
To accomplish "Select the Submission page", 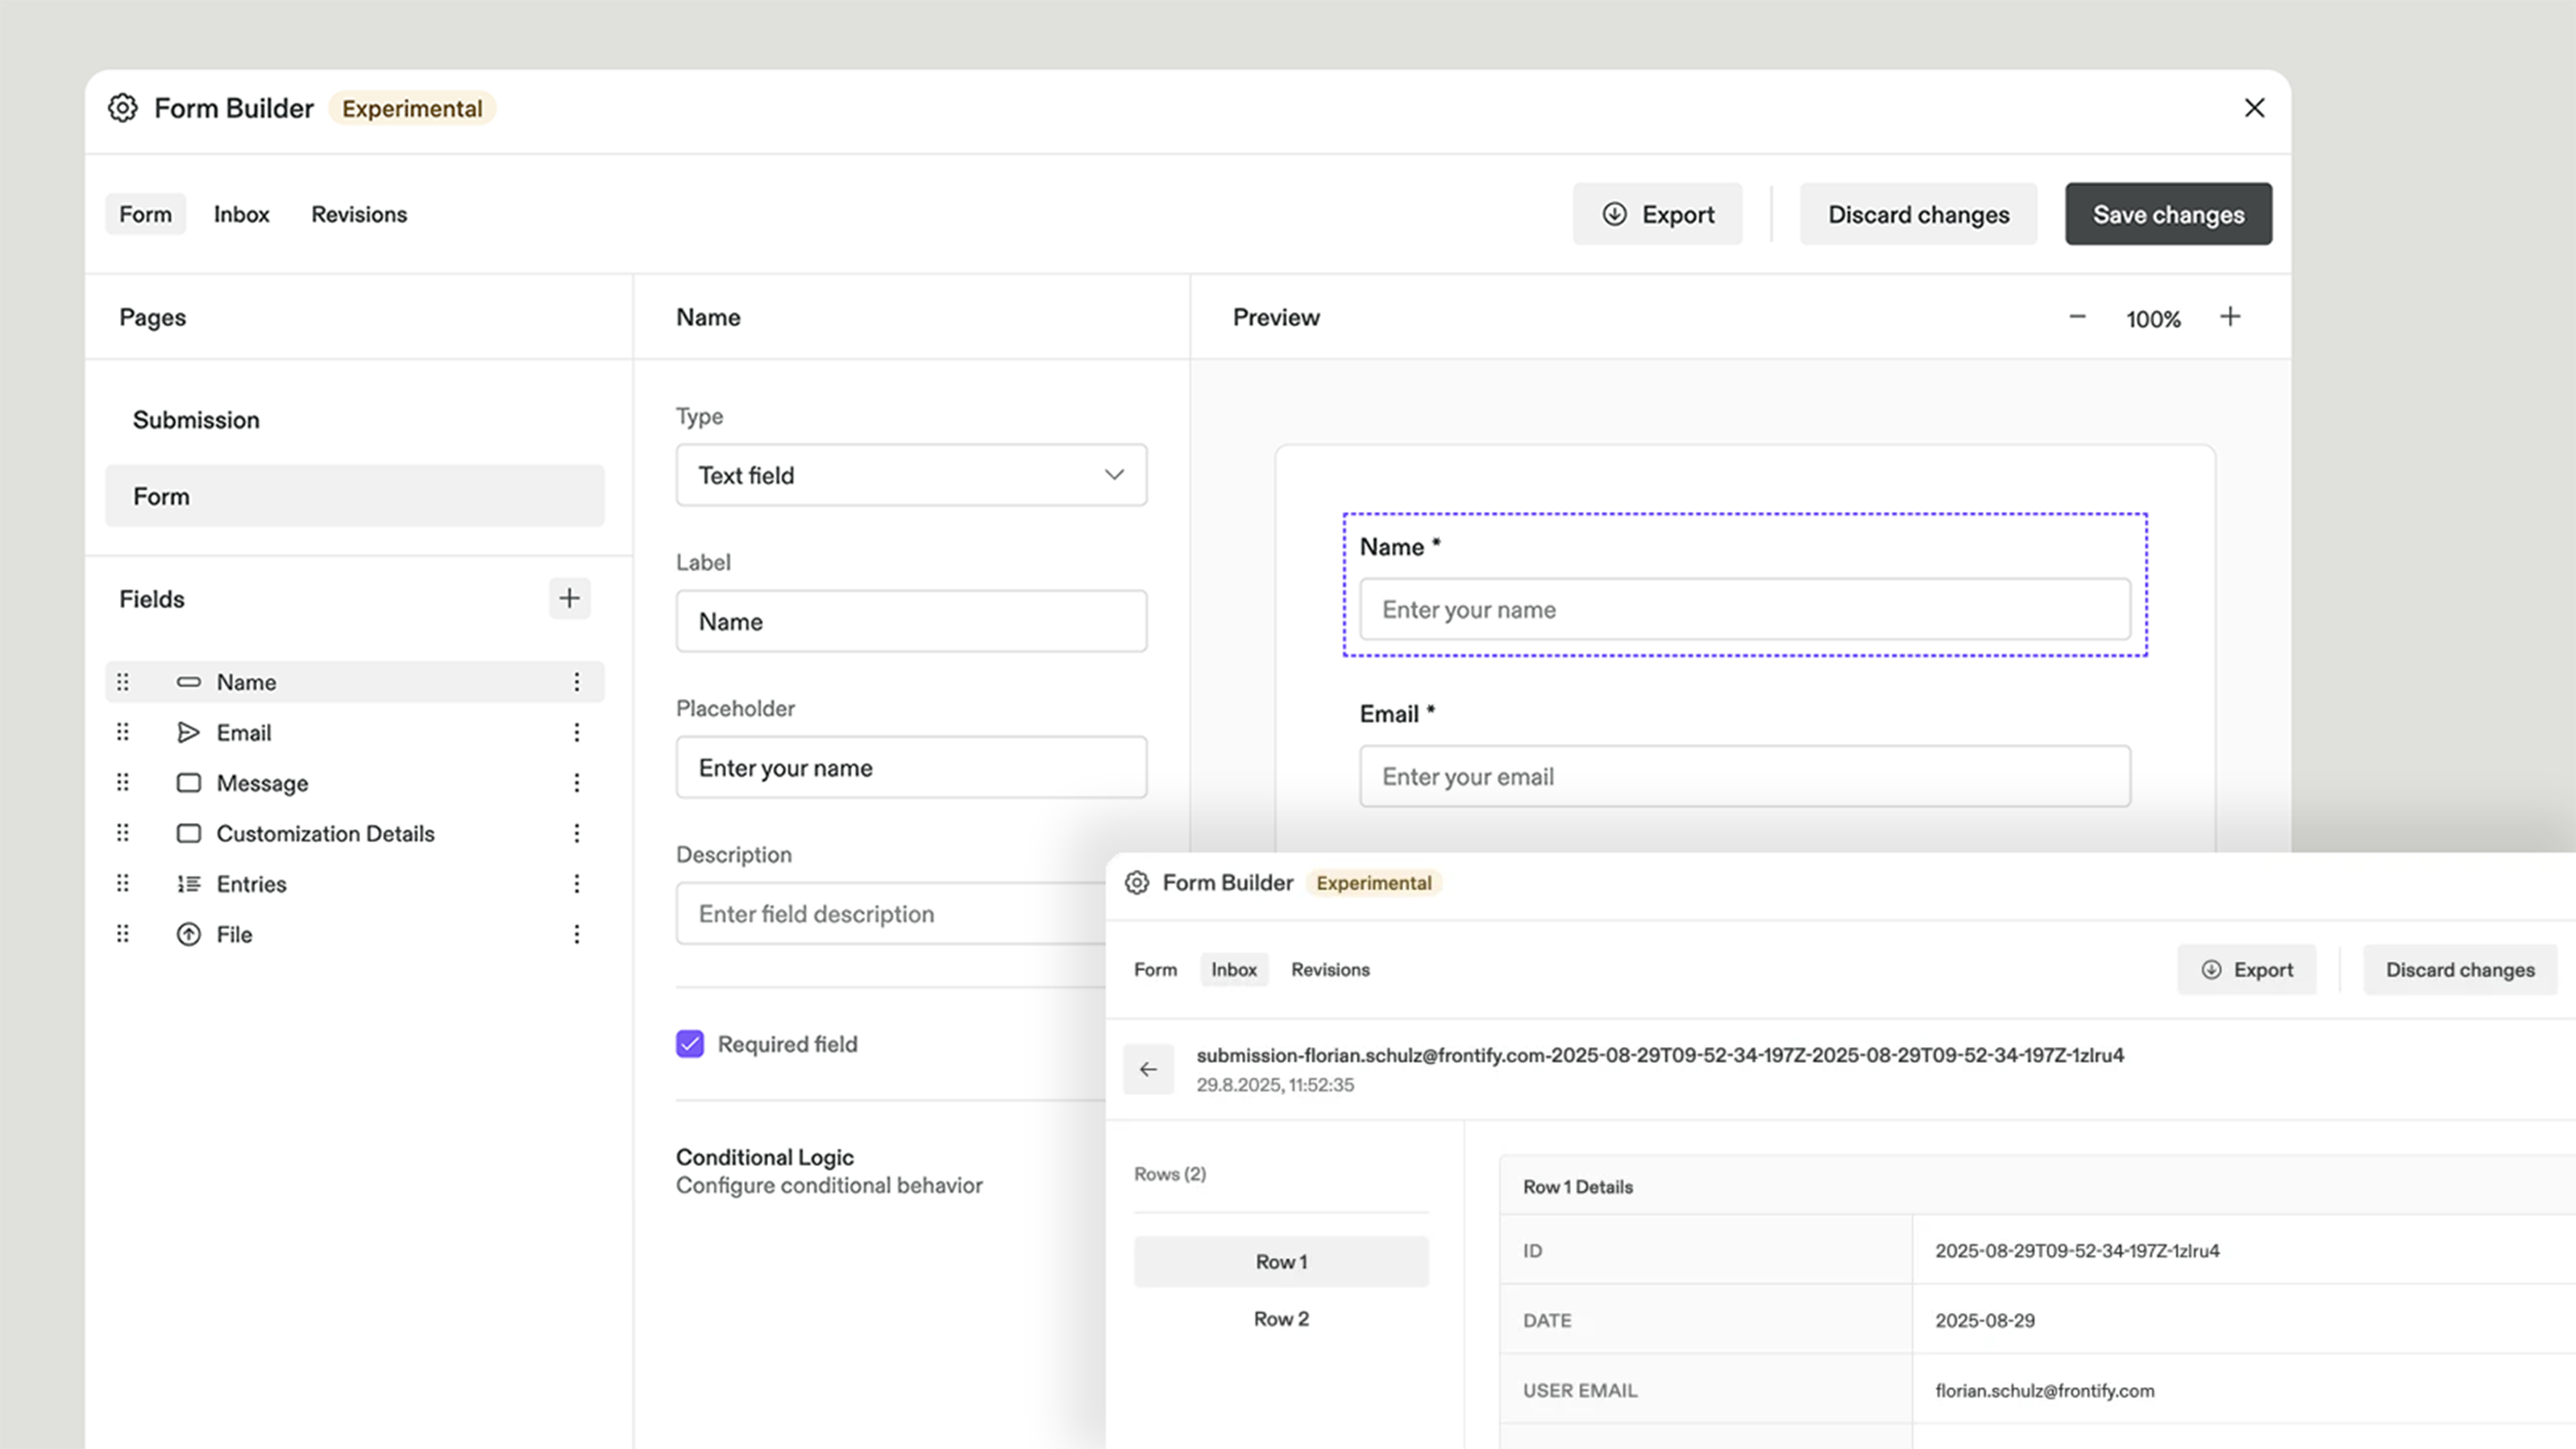I will [x=197, y=420].
